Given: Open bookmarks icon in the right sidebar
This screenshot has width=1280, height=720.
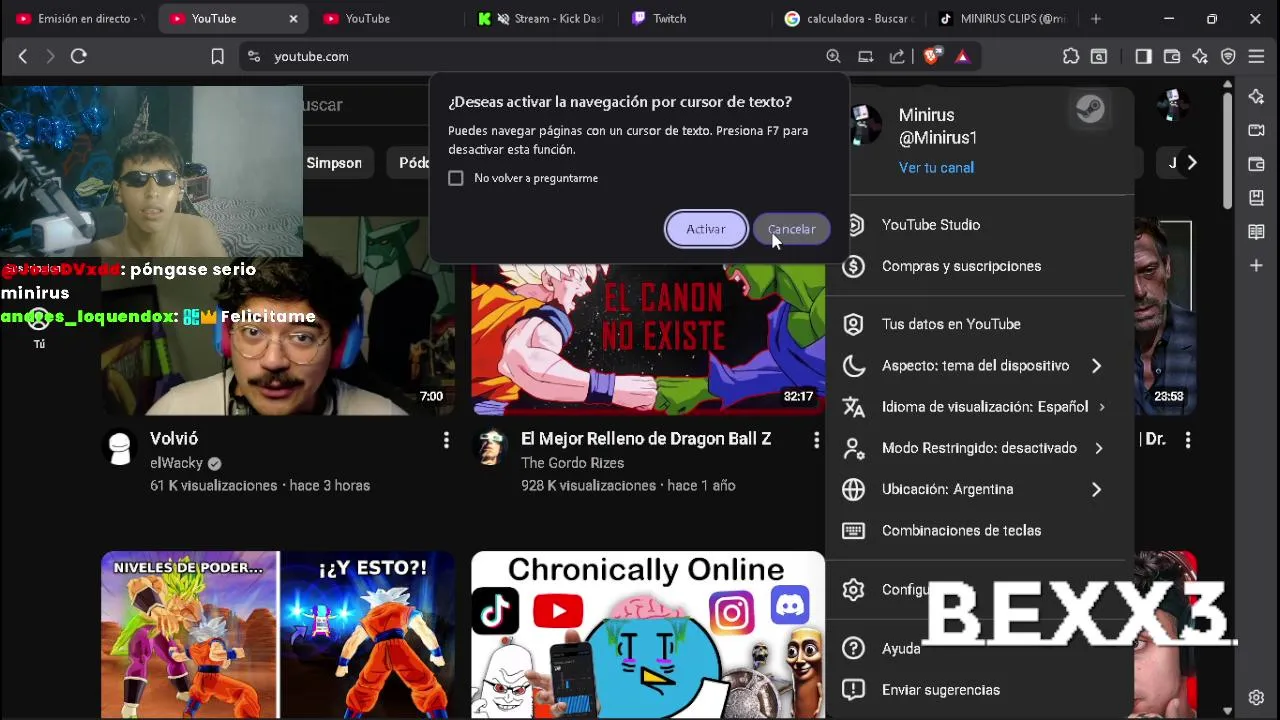Looking at the screenshot, I should [1257, 198].
